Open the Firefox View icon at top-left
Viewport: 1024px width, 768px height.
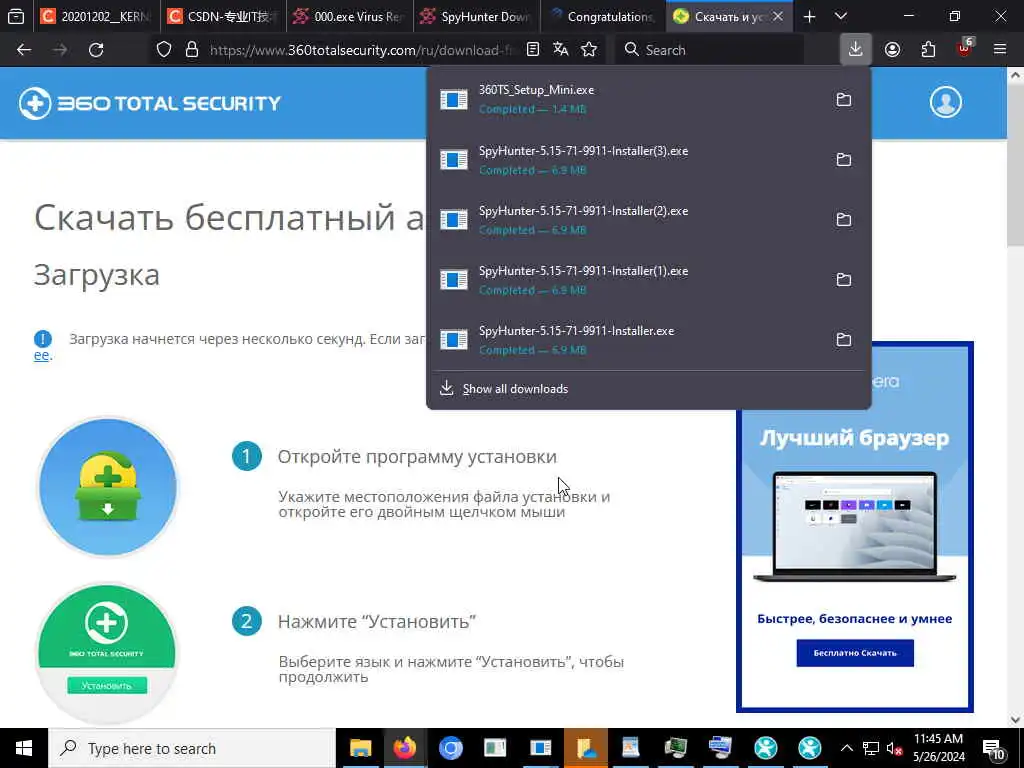[16, 17]
